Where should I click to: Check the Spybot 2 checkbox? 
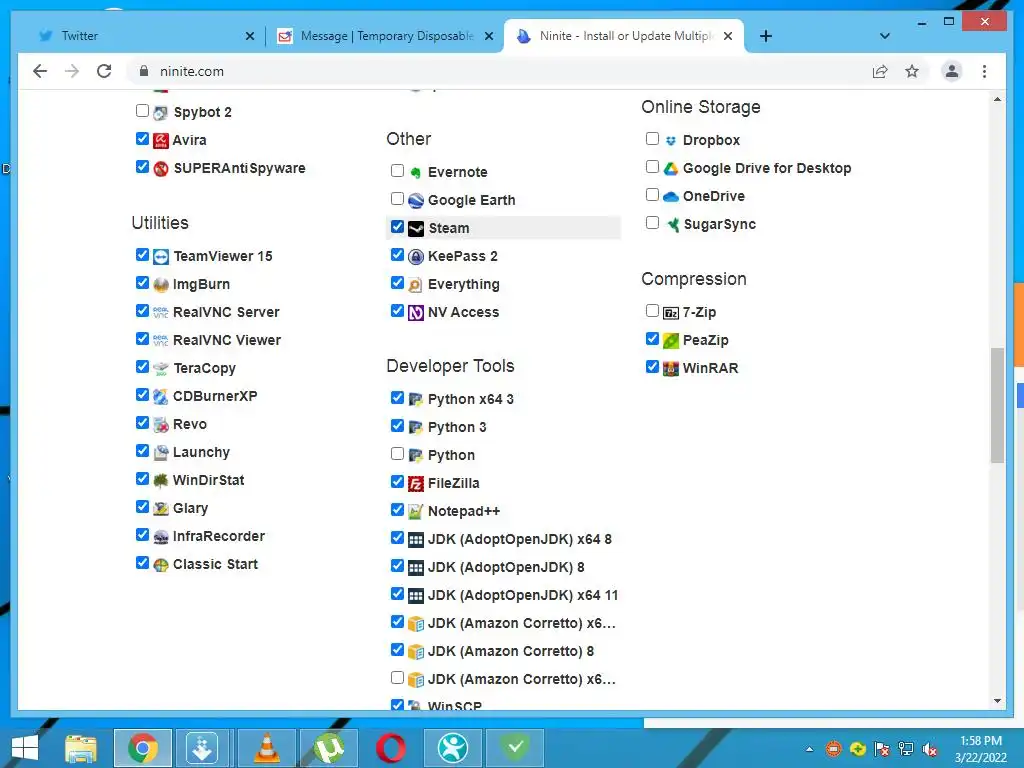(142, 110)
